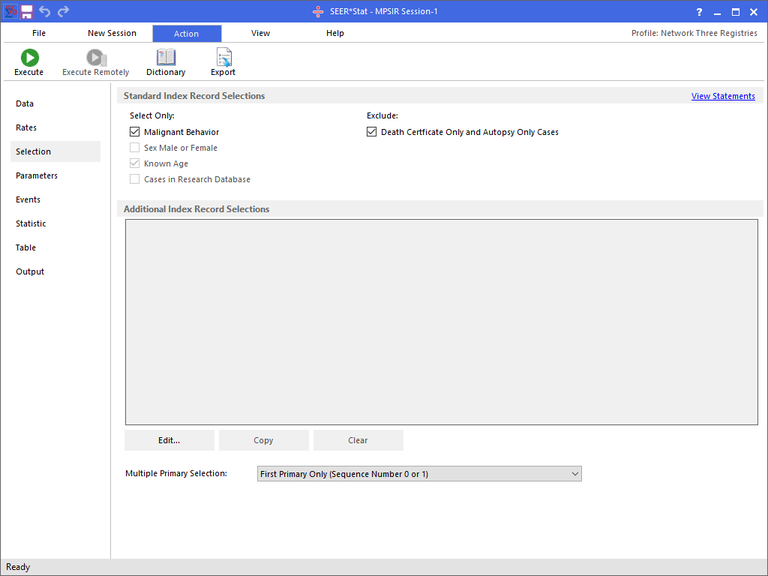Click the Export toolbar icon
The image size is (768, 576).
pos(223,58)
